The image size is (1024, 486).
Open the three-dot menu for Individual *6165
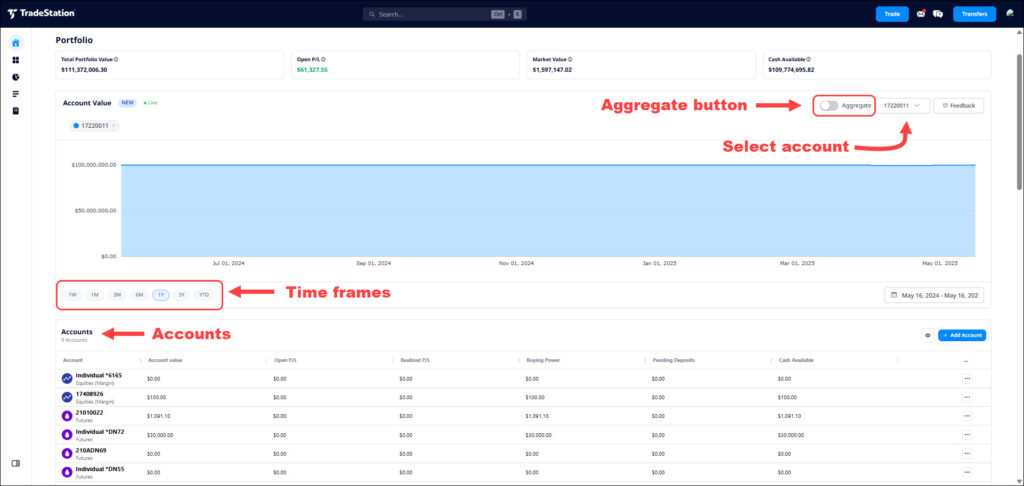(x=966, y=379)
